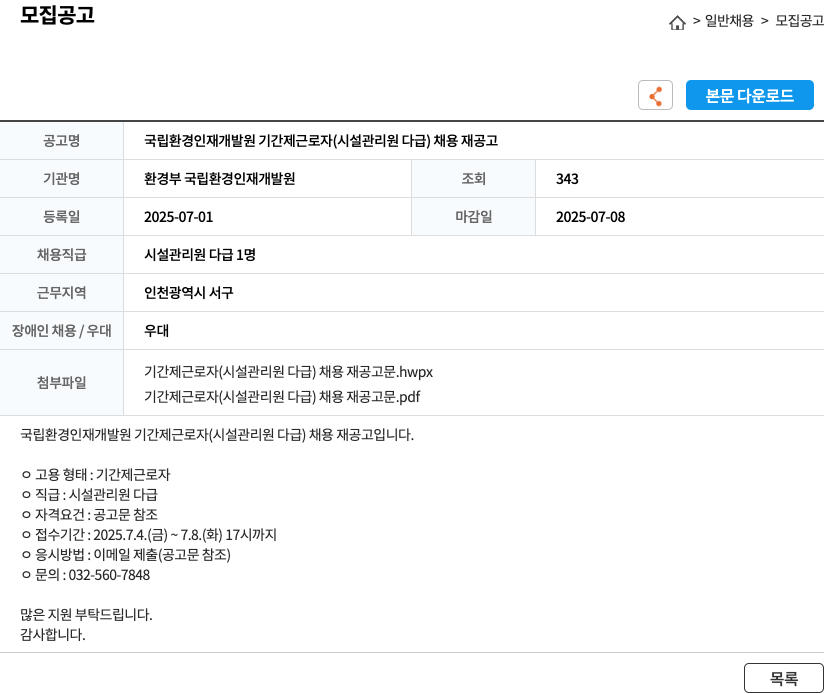Select the 감사합니다 closing line
Screen dimensions: 824x694
53,635
